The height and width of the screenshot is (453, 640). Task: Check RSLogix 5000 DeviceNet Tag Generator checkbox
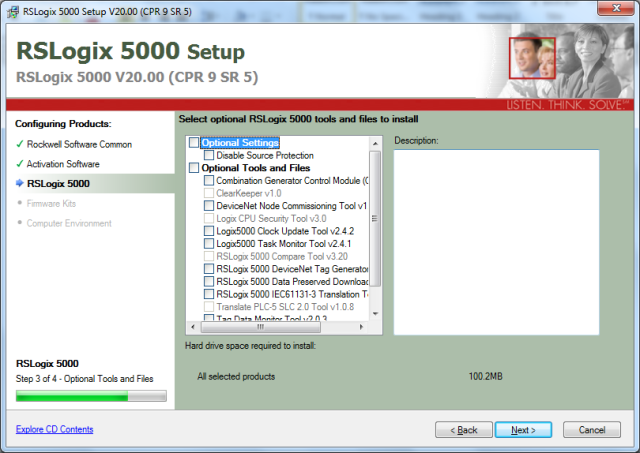pos(209,269)
